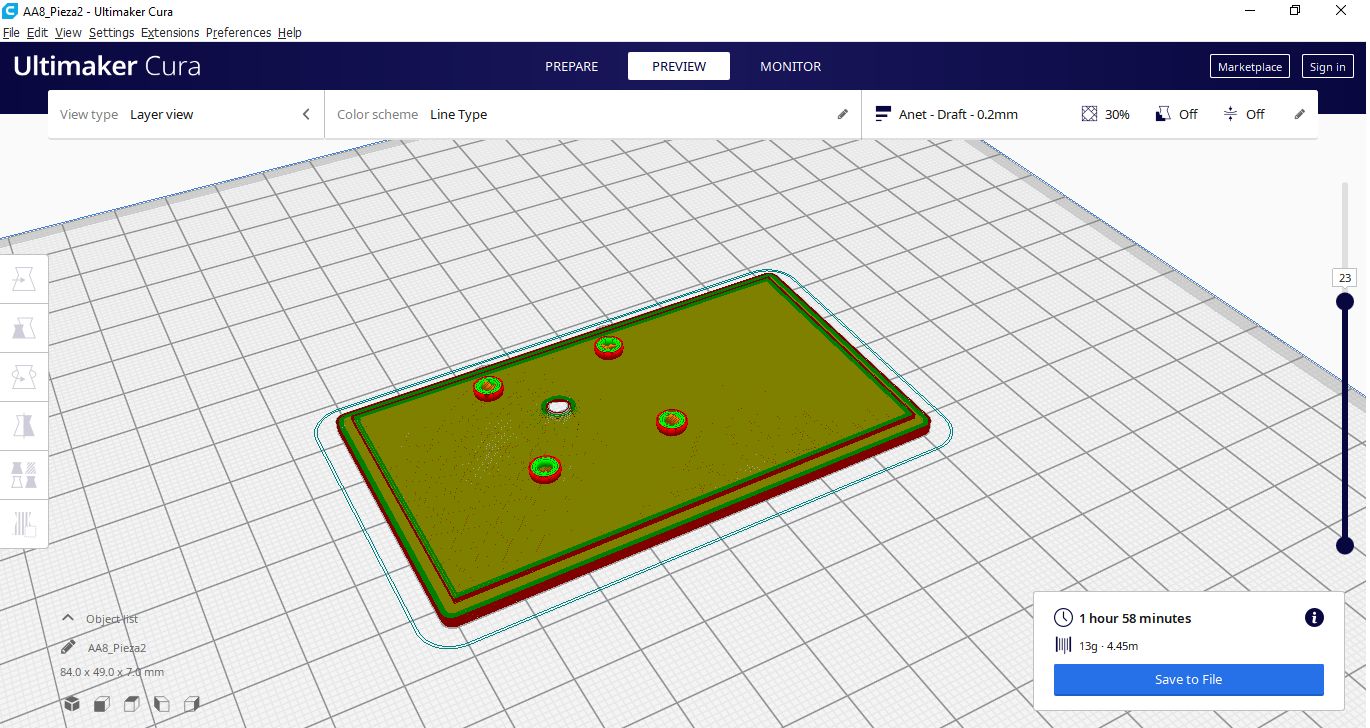Screen dimensions: 1370x728
Task: Open the View menu
Action: [x=68, y=32]
